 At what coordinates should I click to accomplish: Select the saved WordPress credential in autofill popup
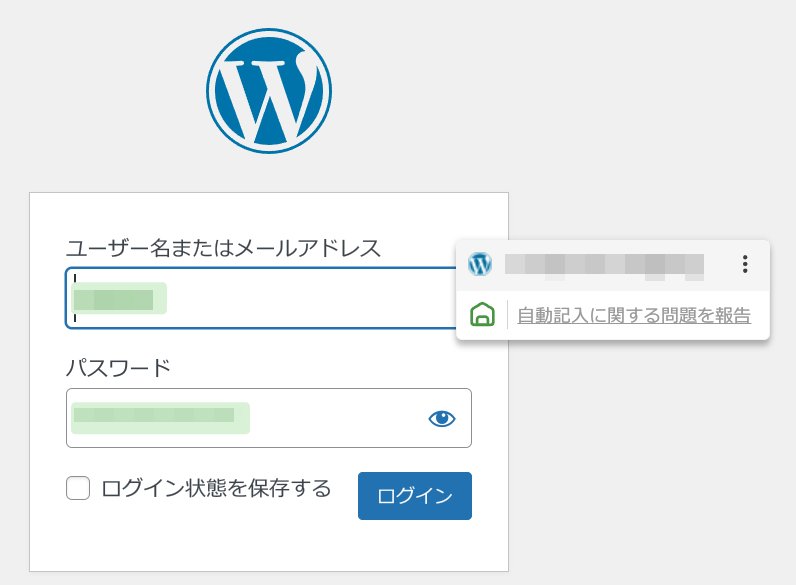tap(613, 265)
